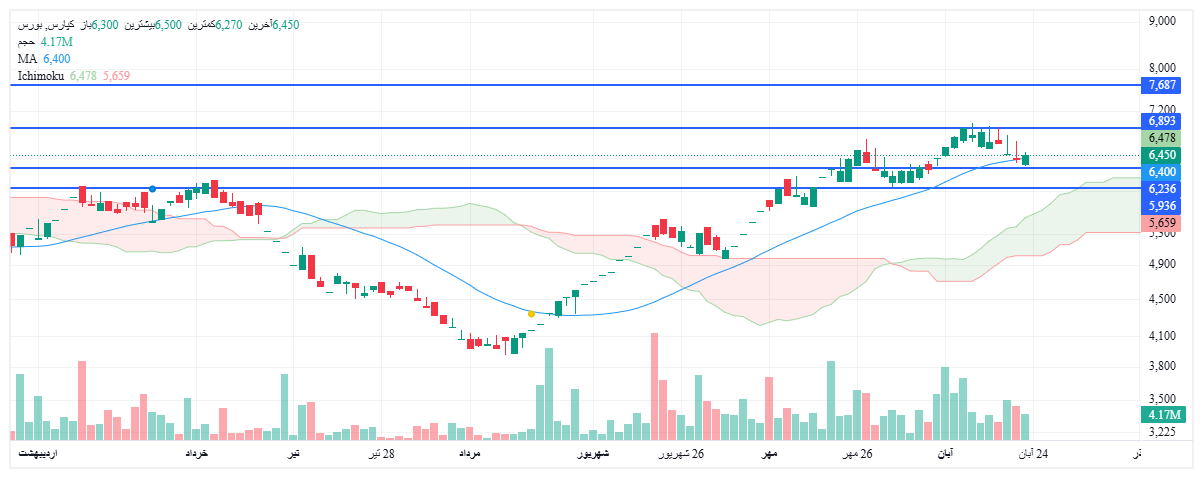The image size is (1203, 478).
Task: Click the light blue 6,400 MA price tag
Action: point(1161,172)
